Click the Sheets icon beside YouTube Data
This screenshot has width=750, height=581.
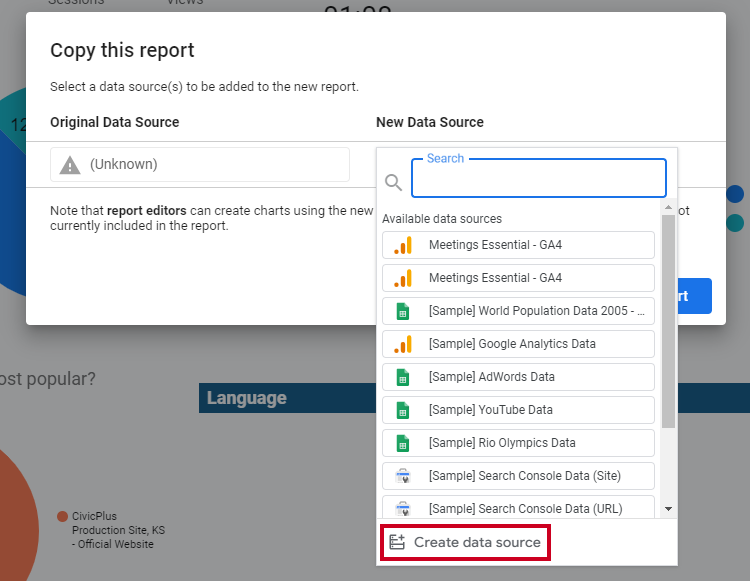[403, 410]
